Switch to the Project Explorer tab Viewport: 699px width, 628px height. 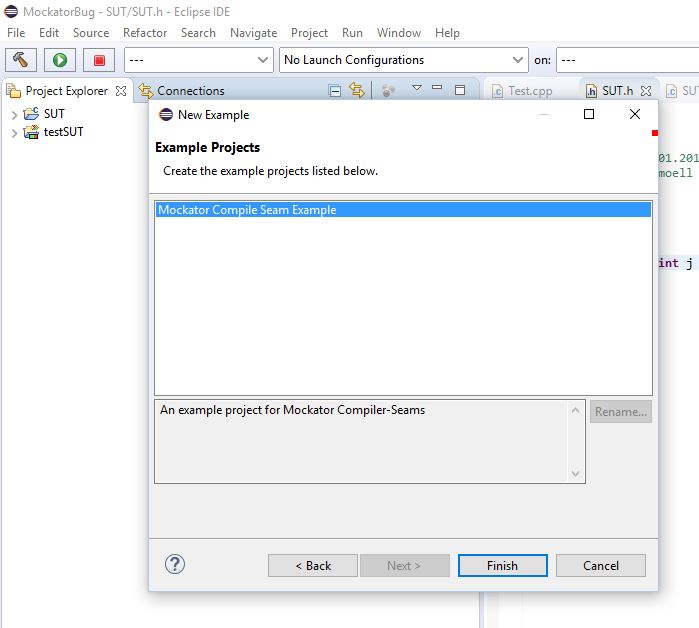coord(66,91)
